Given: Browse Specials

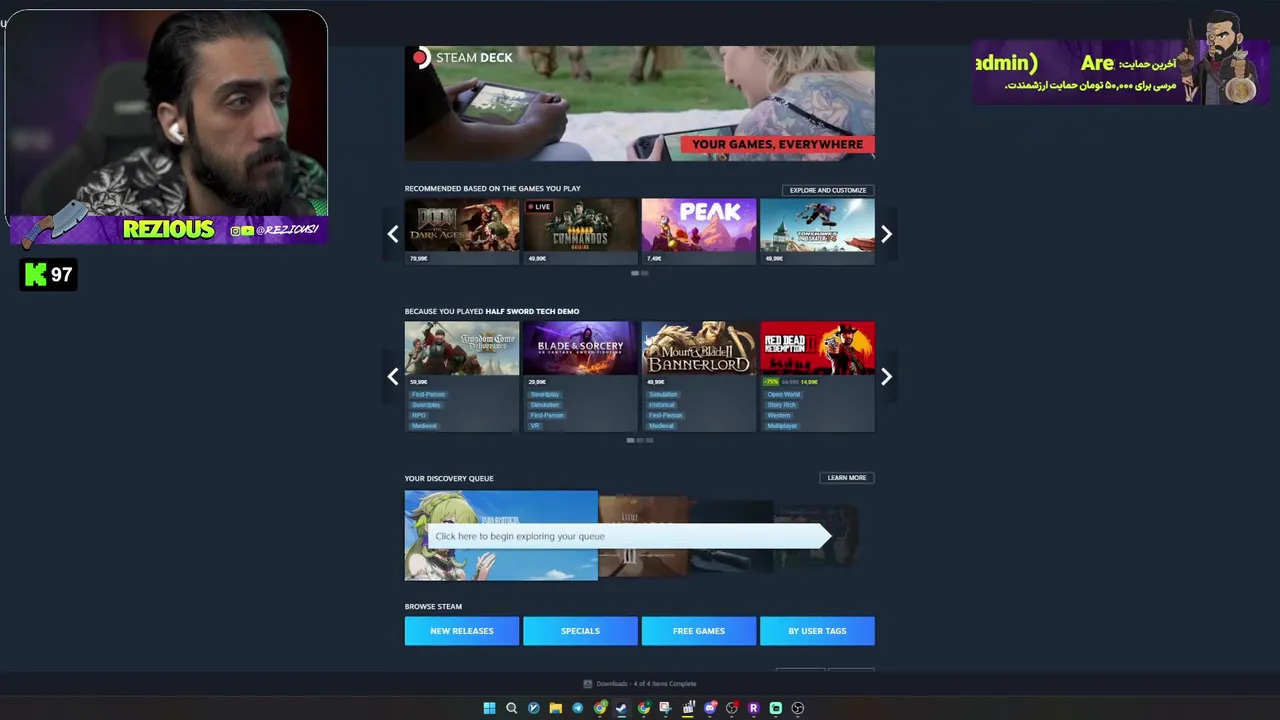Looking at the screenshot, I should coord(580,631).
